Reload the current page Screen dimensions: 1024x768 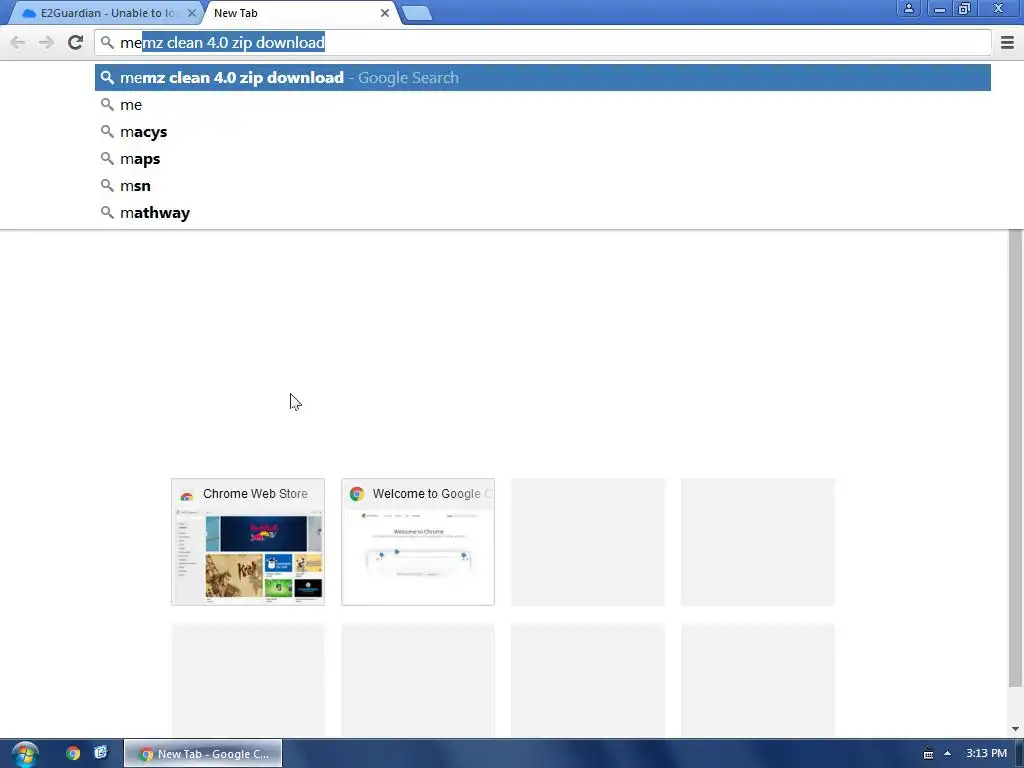point(75,42)
